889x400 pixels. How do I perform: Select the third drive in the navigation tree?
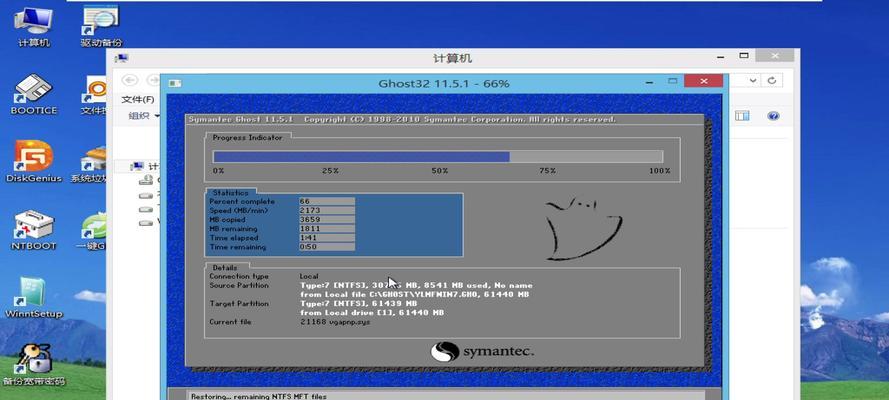(x=146, y=209)
